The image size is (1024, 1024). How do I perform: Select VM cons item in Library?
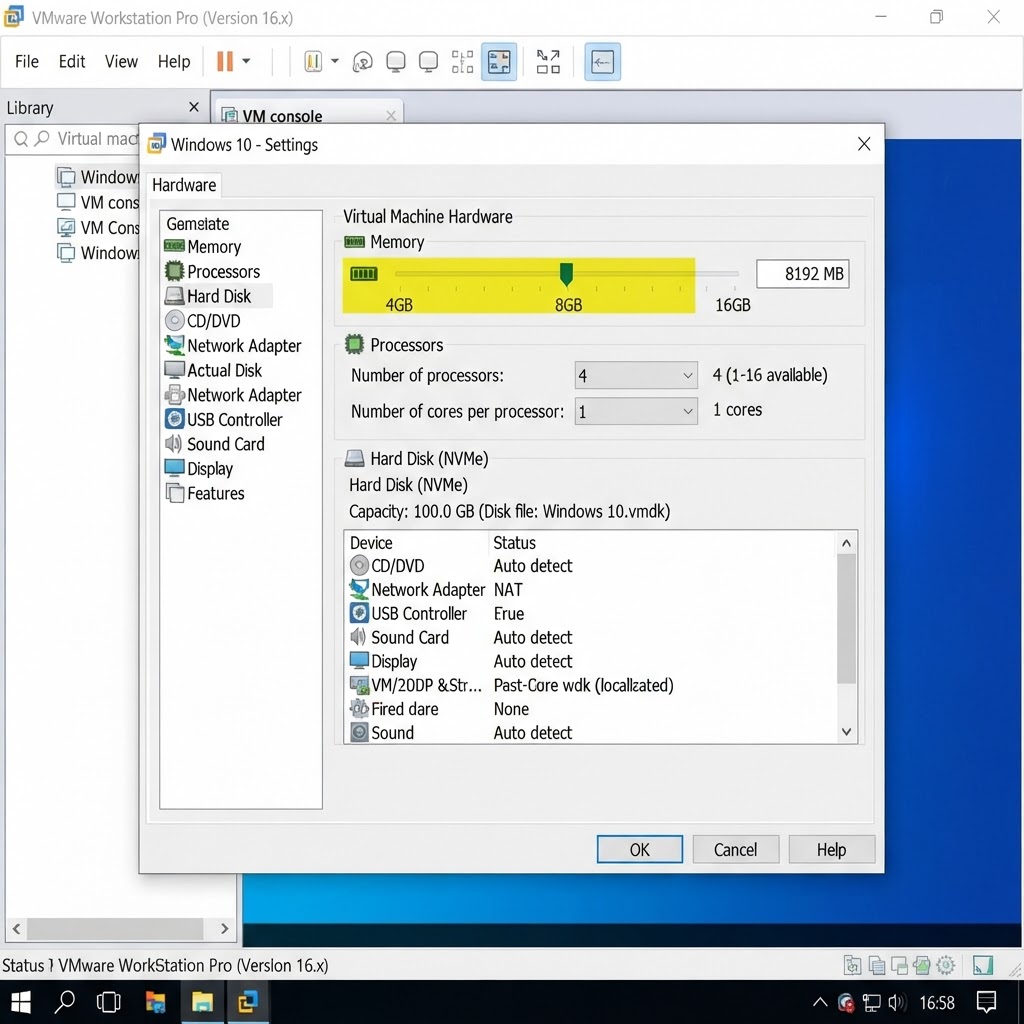point(98,202)
